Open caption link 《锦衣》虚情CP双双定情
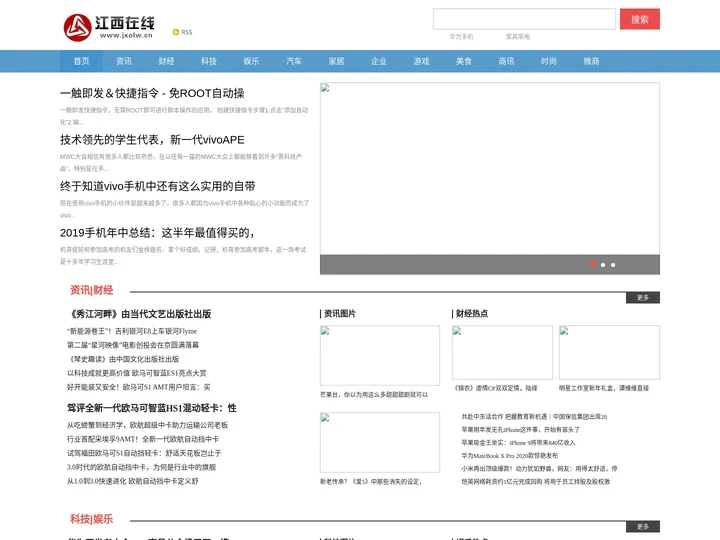720x540 pixels. [x=495, y=388]
